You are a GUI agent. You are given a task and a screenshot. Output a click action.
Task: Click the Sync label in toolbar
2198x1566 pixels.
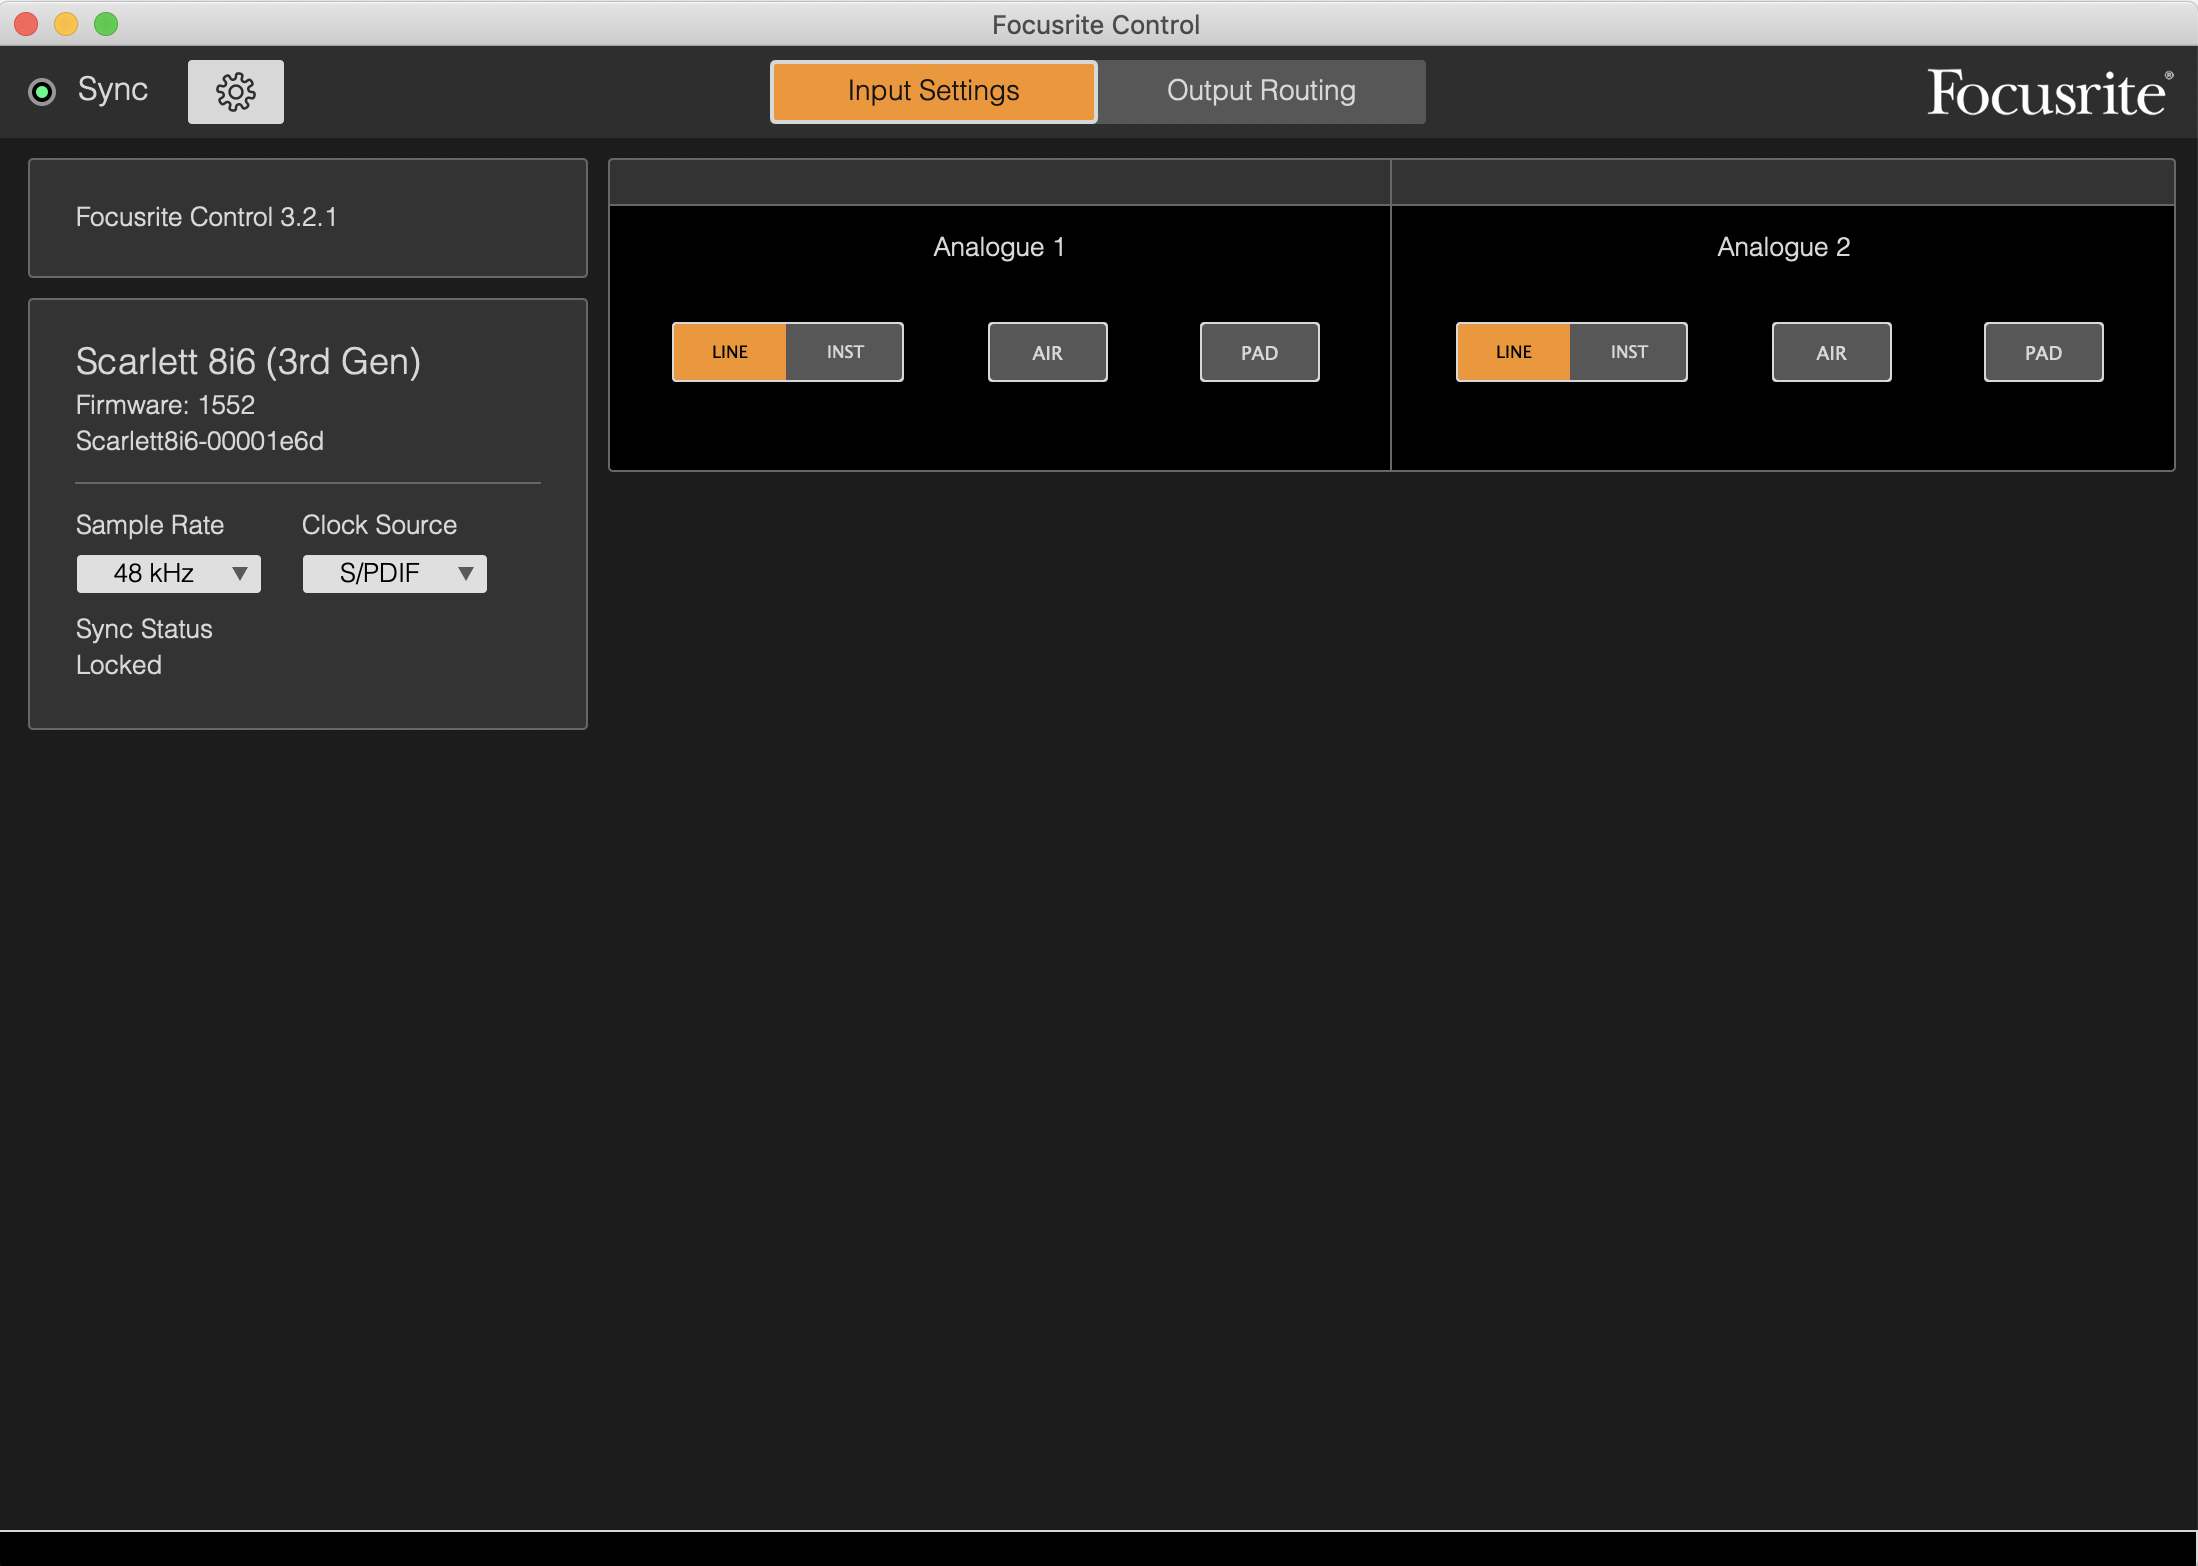tap(113, 90)
